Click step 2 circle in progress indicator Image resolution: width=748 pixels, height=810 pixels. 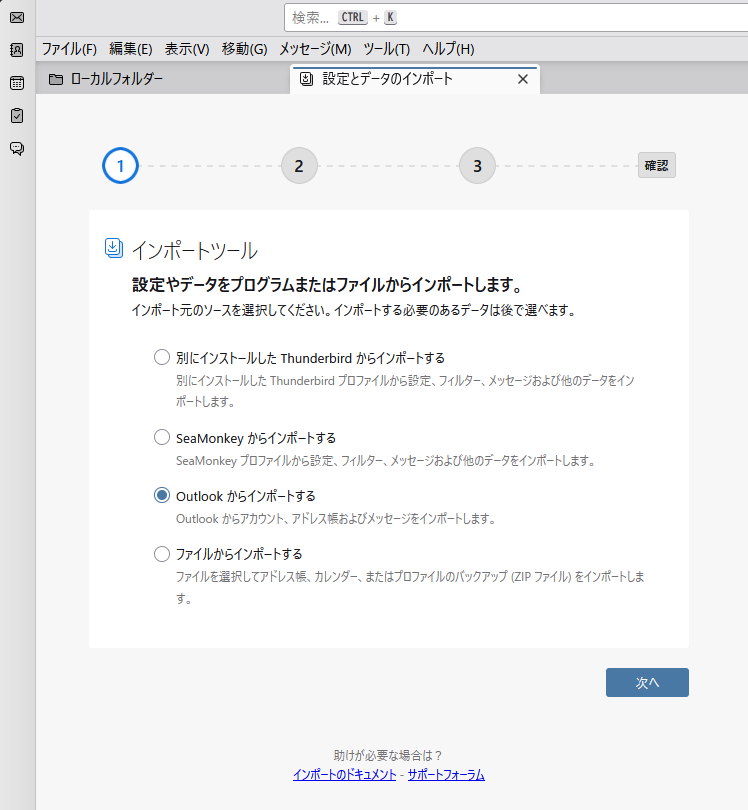coord(299,166)
